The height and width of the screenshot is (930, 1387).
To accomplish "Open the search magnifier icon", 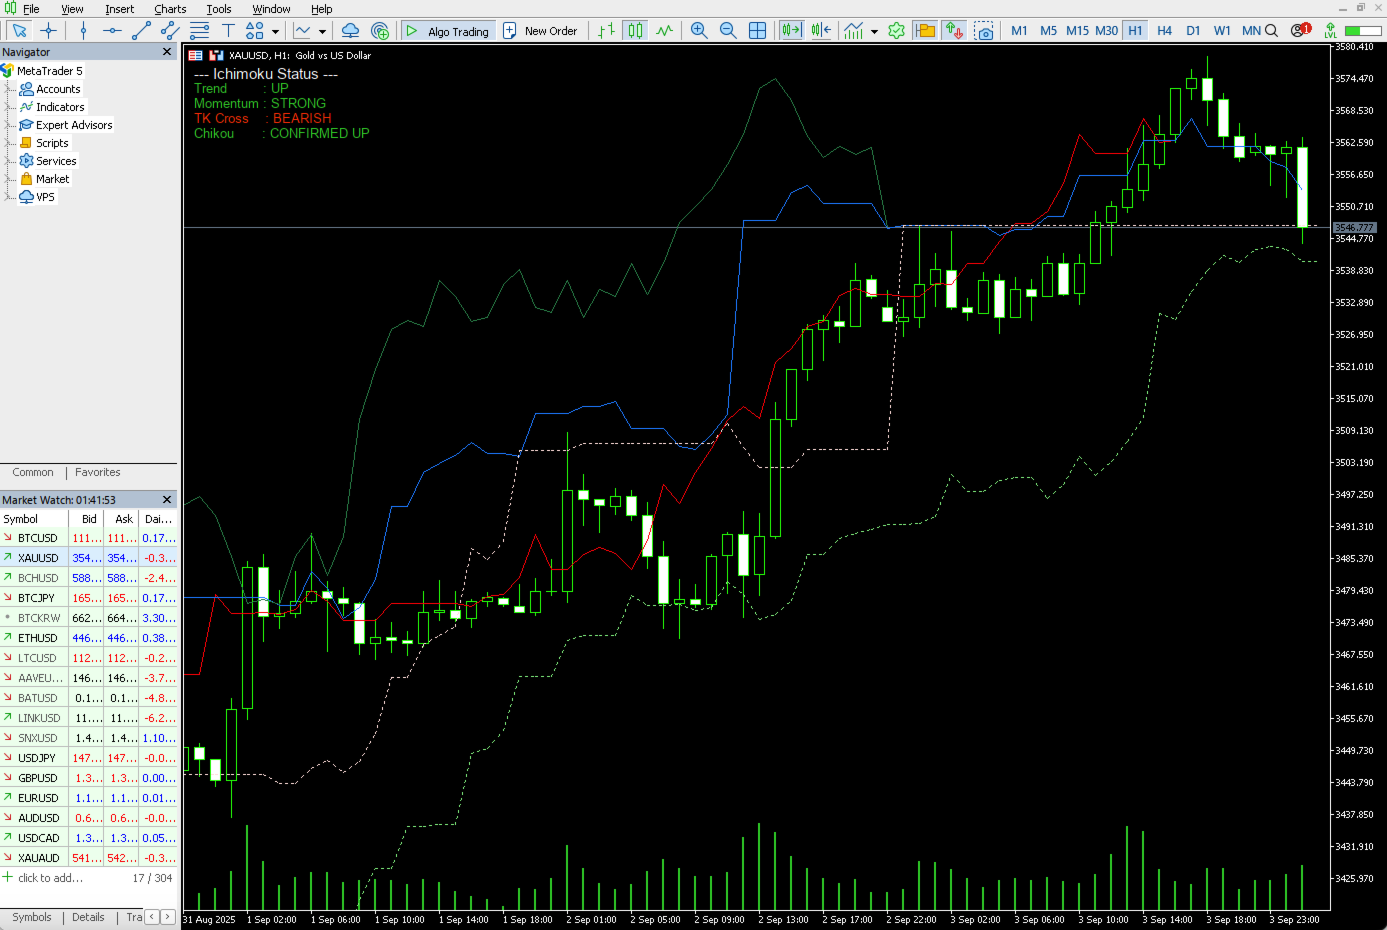I will click(1271, 31).
